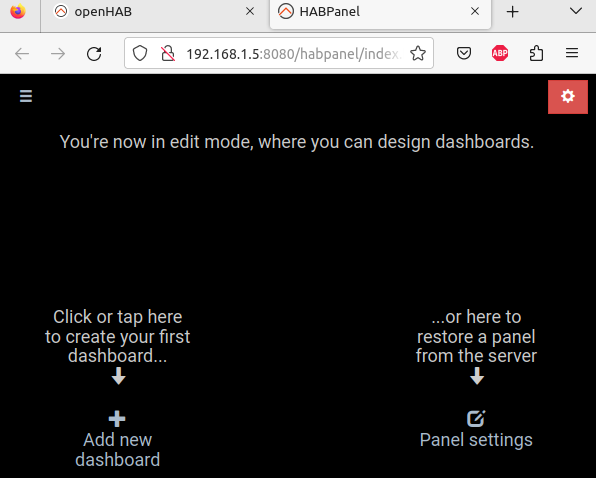Click the Add new dashboard label

point(117,450)
